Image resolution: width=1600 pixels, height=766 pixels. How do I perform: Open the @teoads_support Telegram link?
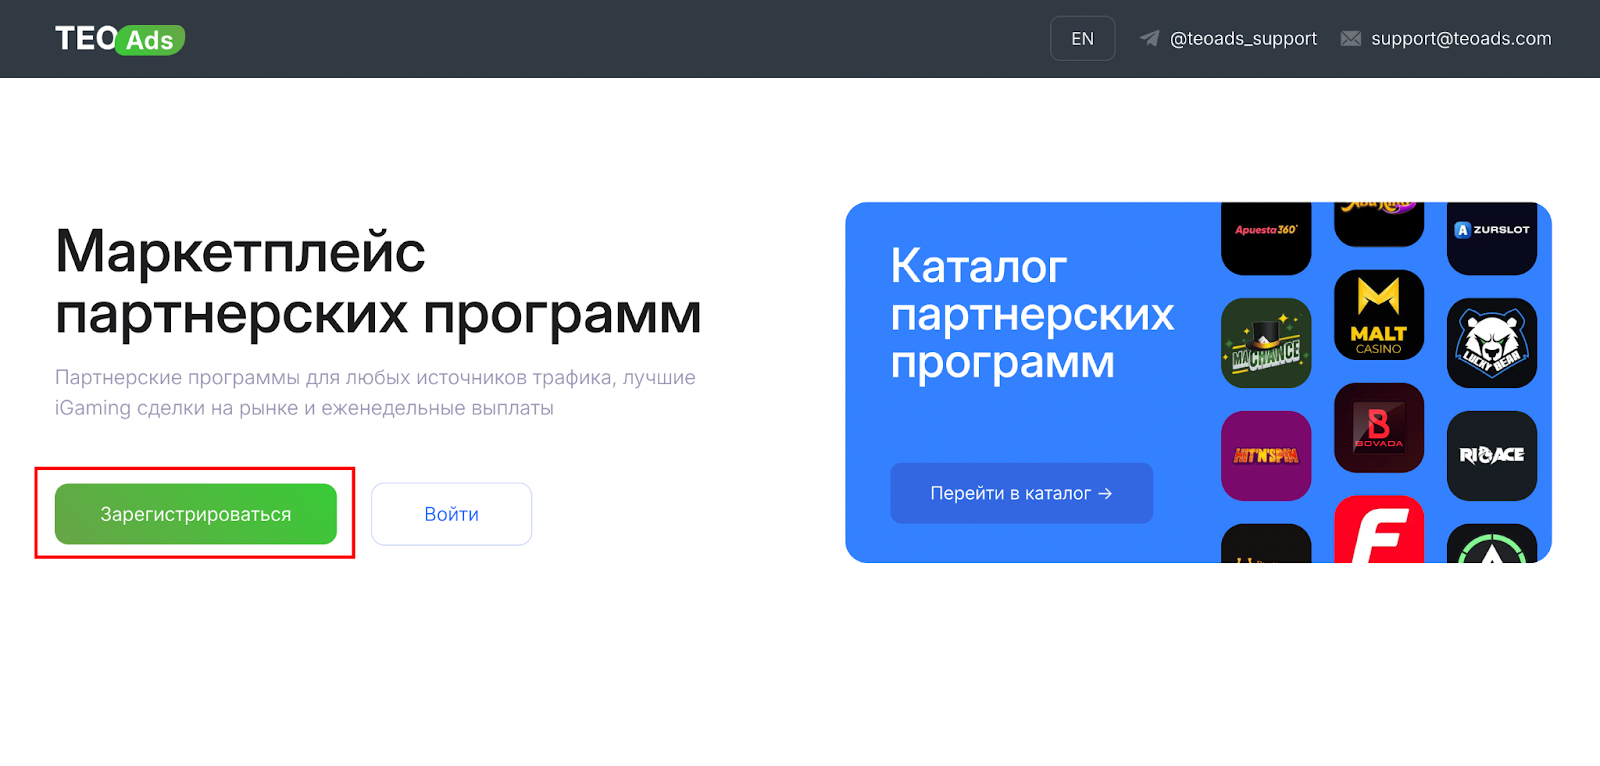[1243, 39]
